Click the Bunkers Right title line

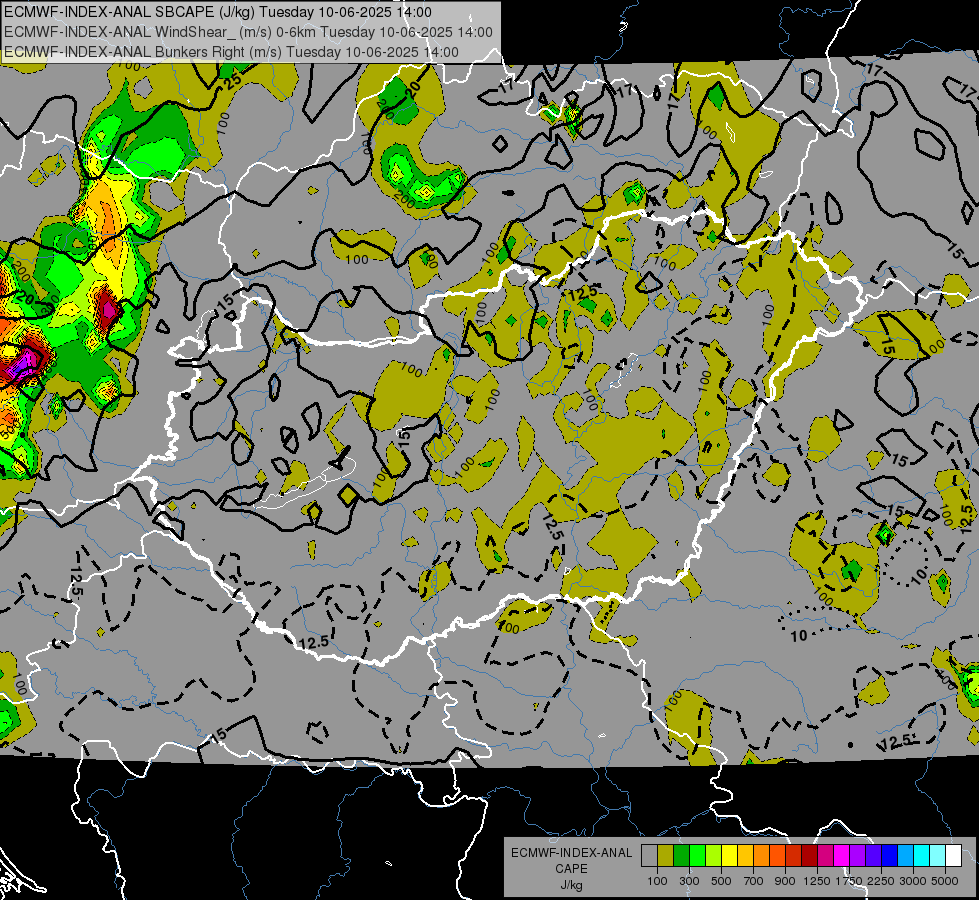pyautogui.click(x=231, y=52)
